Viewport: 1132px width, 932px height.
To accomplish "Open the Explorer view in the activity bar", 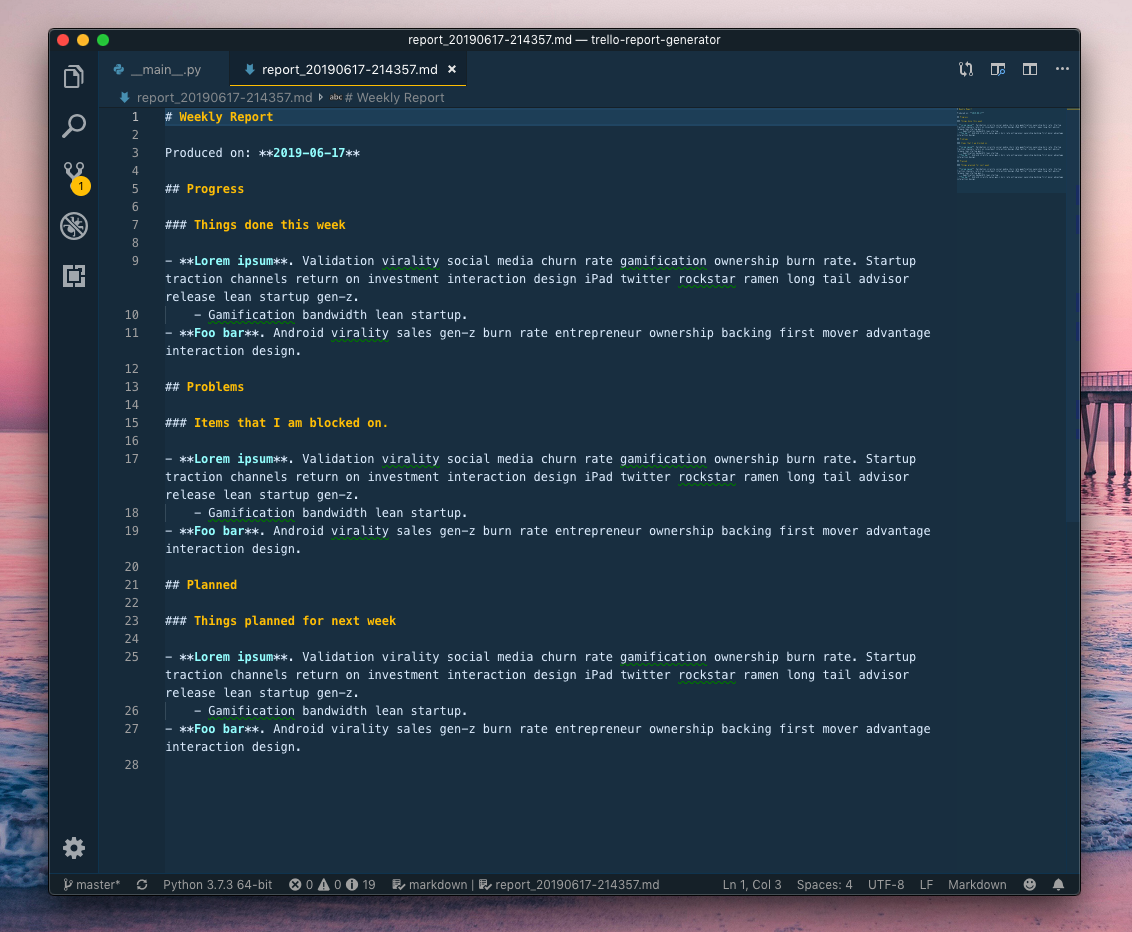I will click(74, 77).
